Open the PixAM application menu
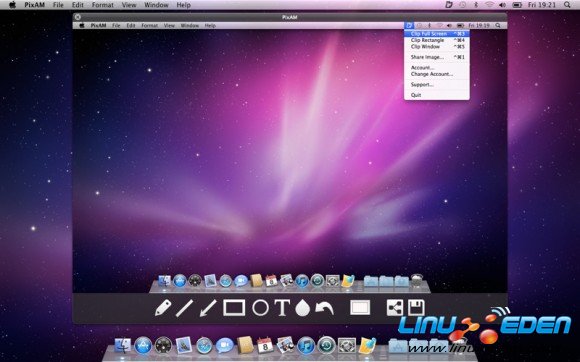The height and width of the screenshot is (362, 580). click(x=34, y=5)
